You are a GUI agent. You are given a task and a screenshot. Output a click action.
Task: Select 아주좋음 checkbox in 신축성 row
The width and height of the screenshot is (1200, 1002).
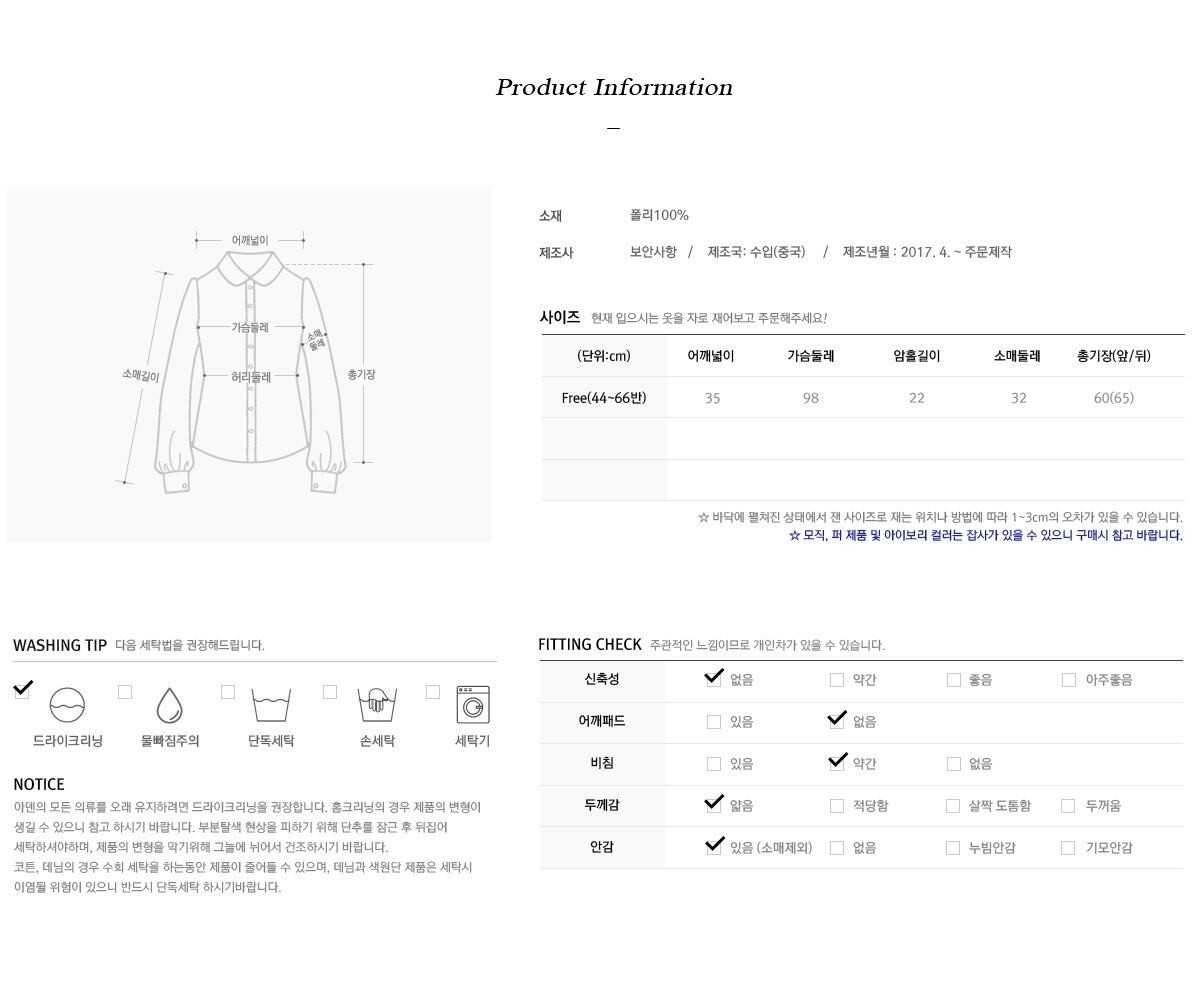(x=1068, y=680)
